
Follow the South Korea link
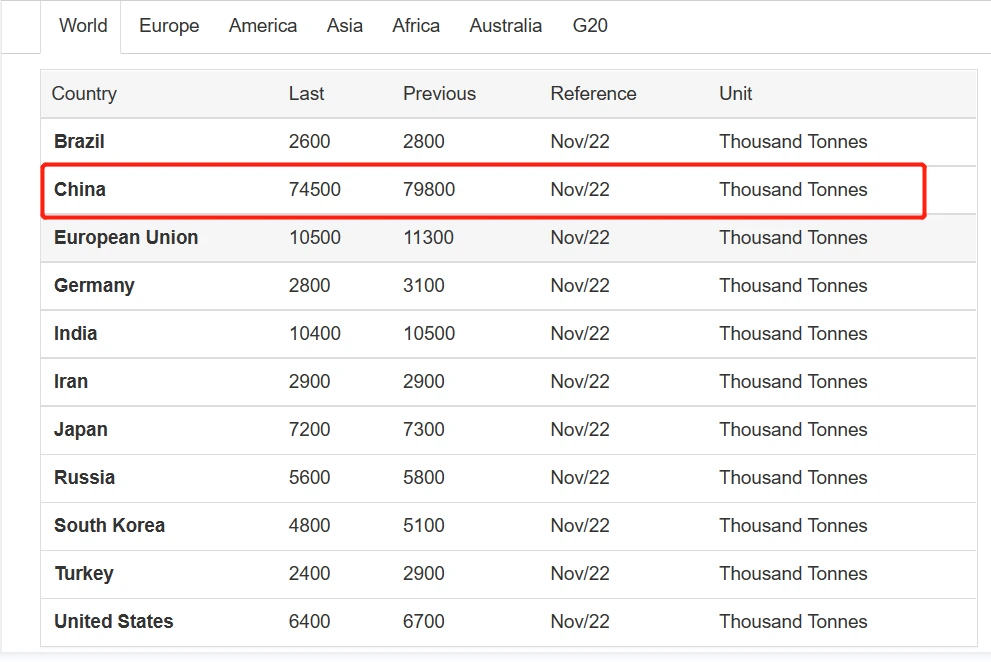point(109,525)
